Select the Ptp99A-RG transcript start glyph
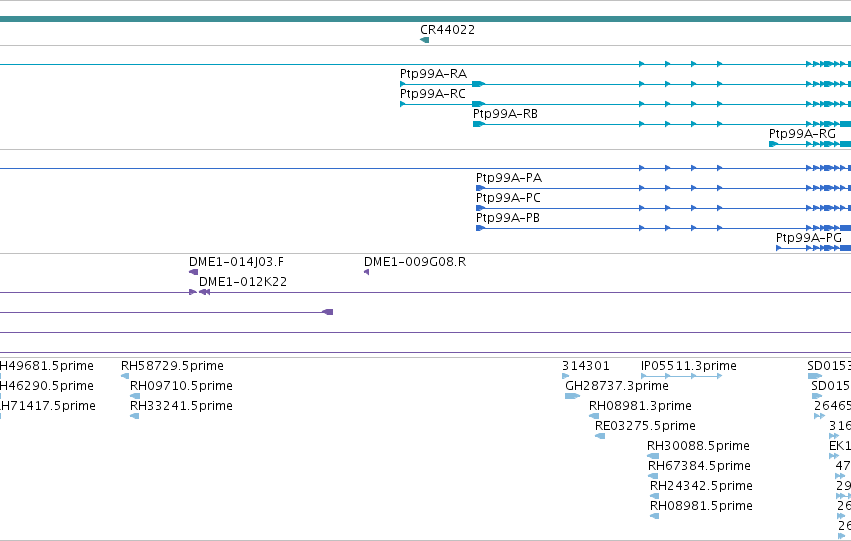 (773, 144)
